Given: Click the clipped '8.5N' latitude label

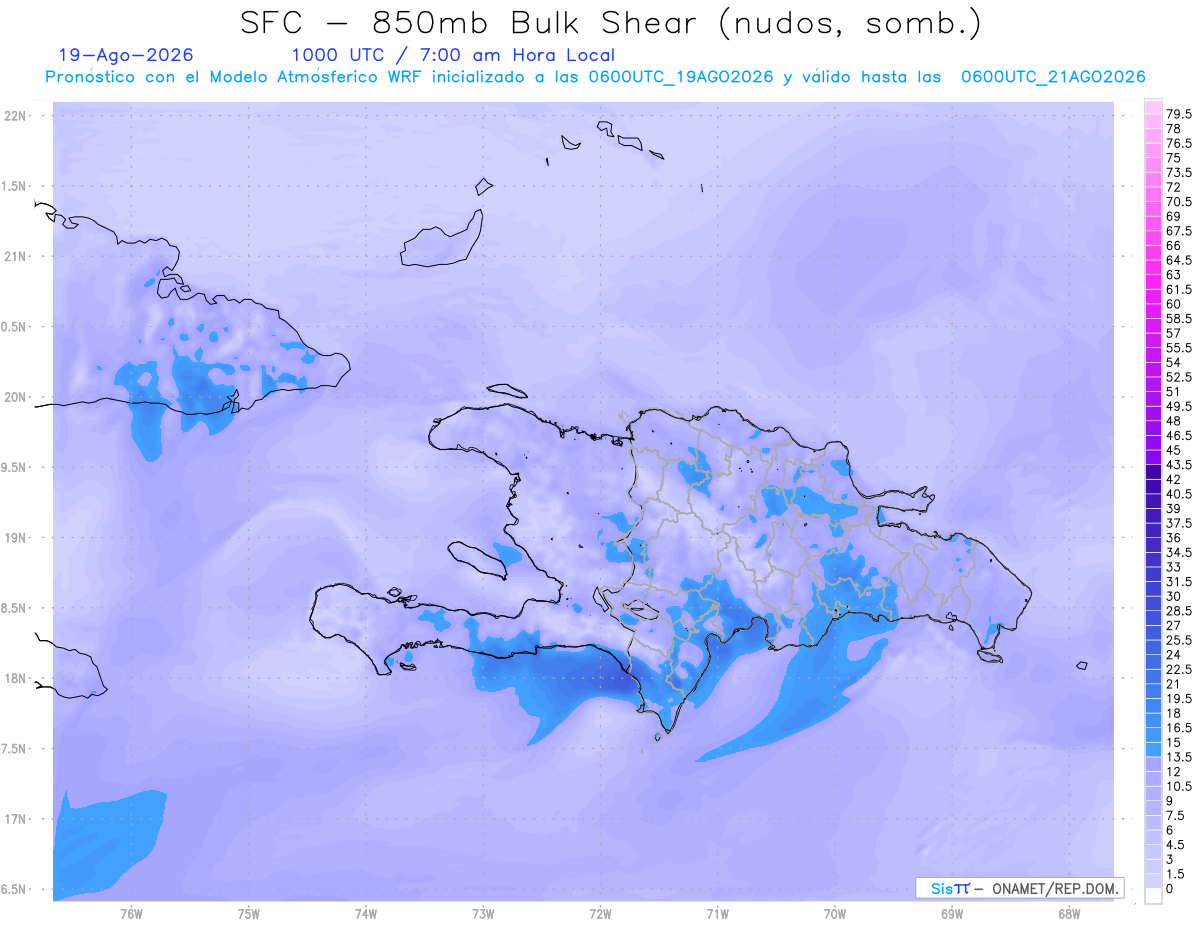Looking at the screenshot, I should (15, 608).
